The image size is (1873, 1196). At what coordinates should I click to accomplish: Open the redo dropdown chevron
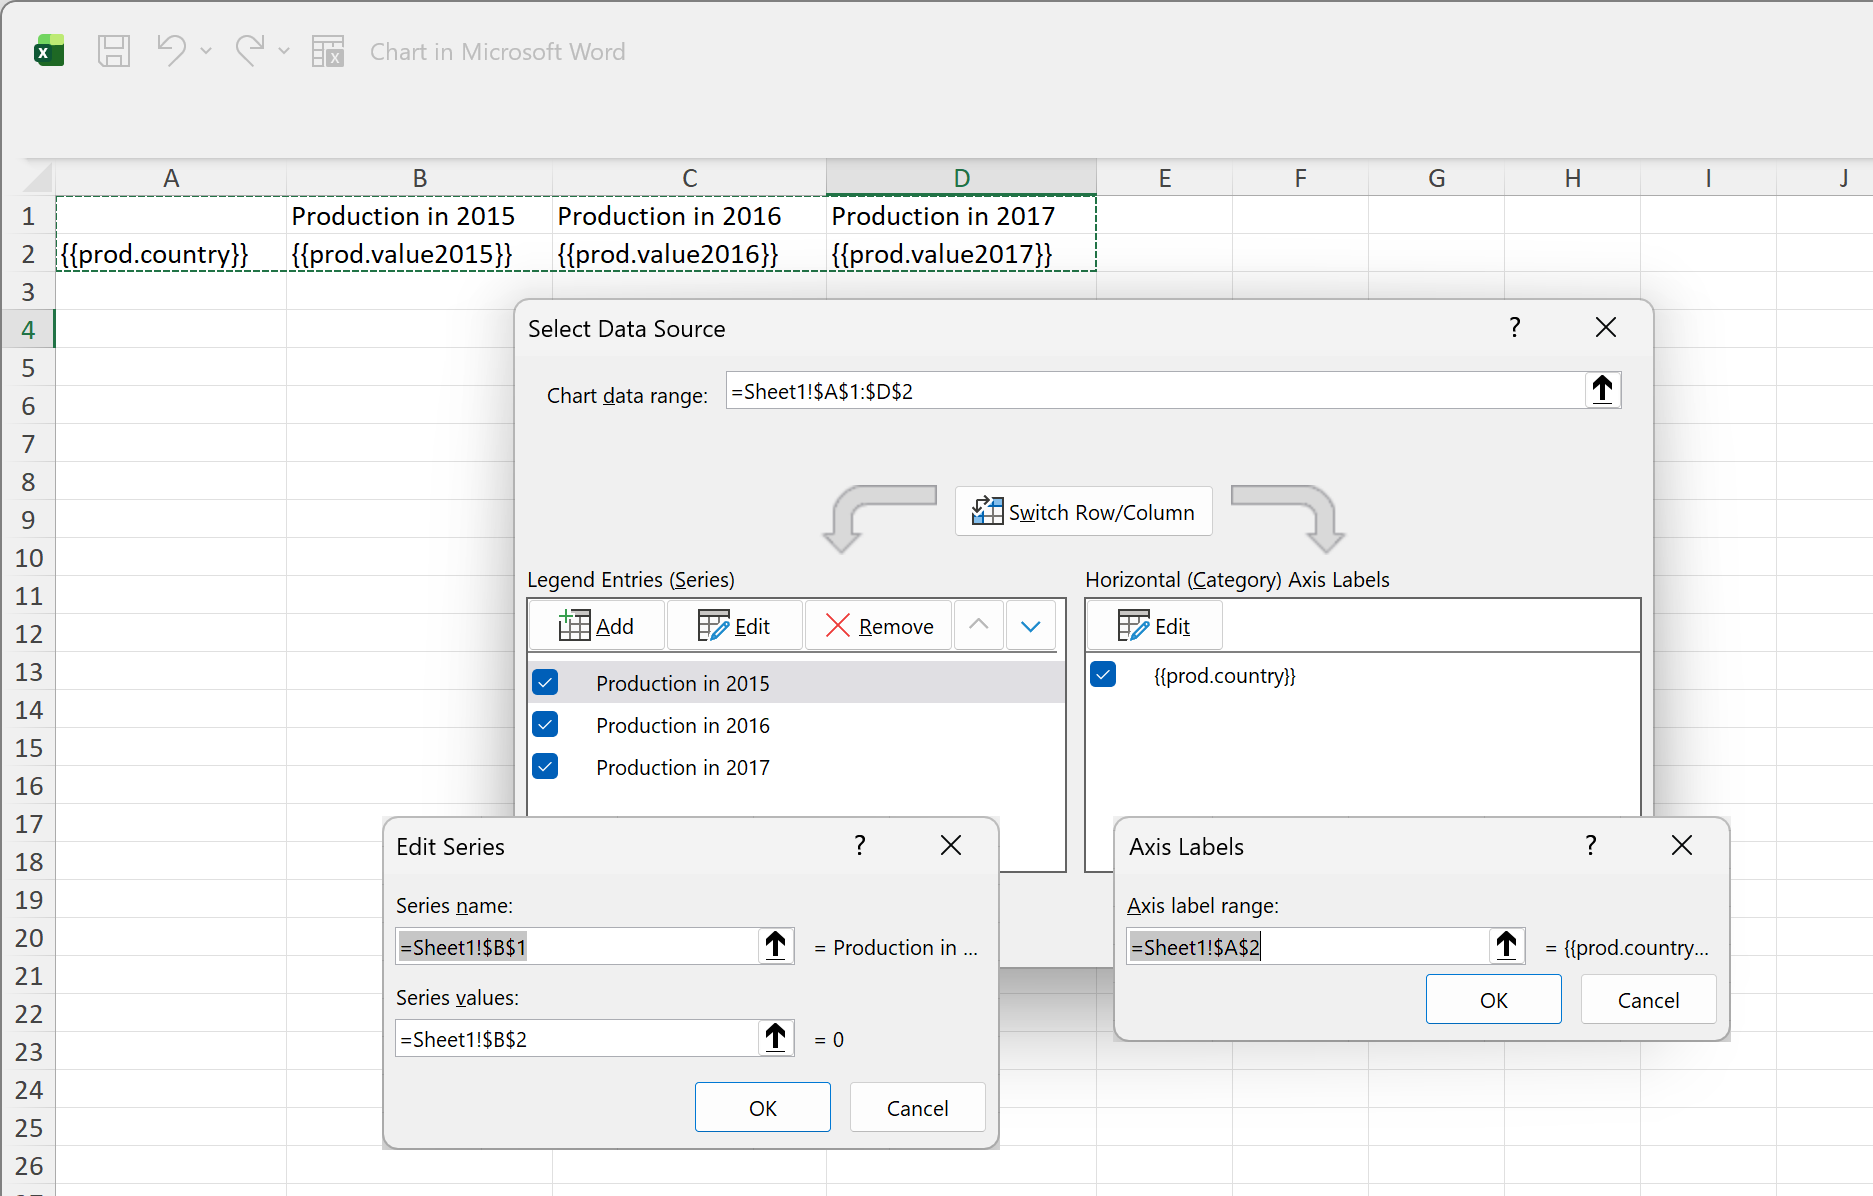point(286,51)
